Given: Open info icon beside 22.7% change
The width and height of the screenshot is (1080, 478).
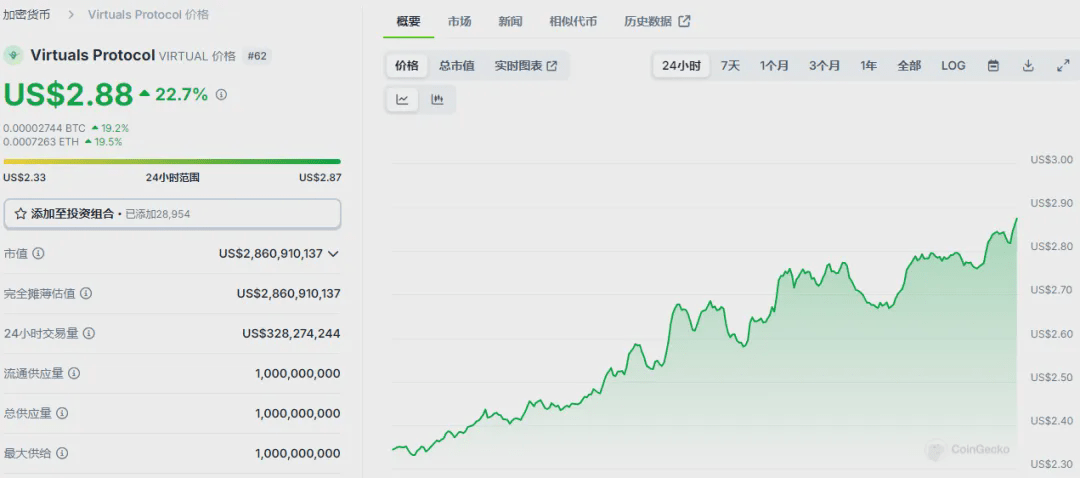Looking at the screenshot, I should click(x=221, y=95).
